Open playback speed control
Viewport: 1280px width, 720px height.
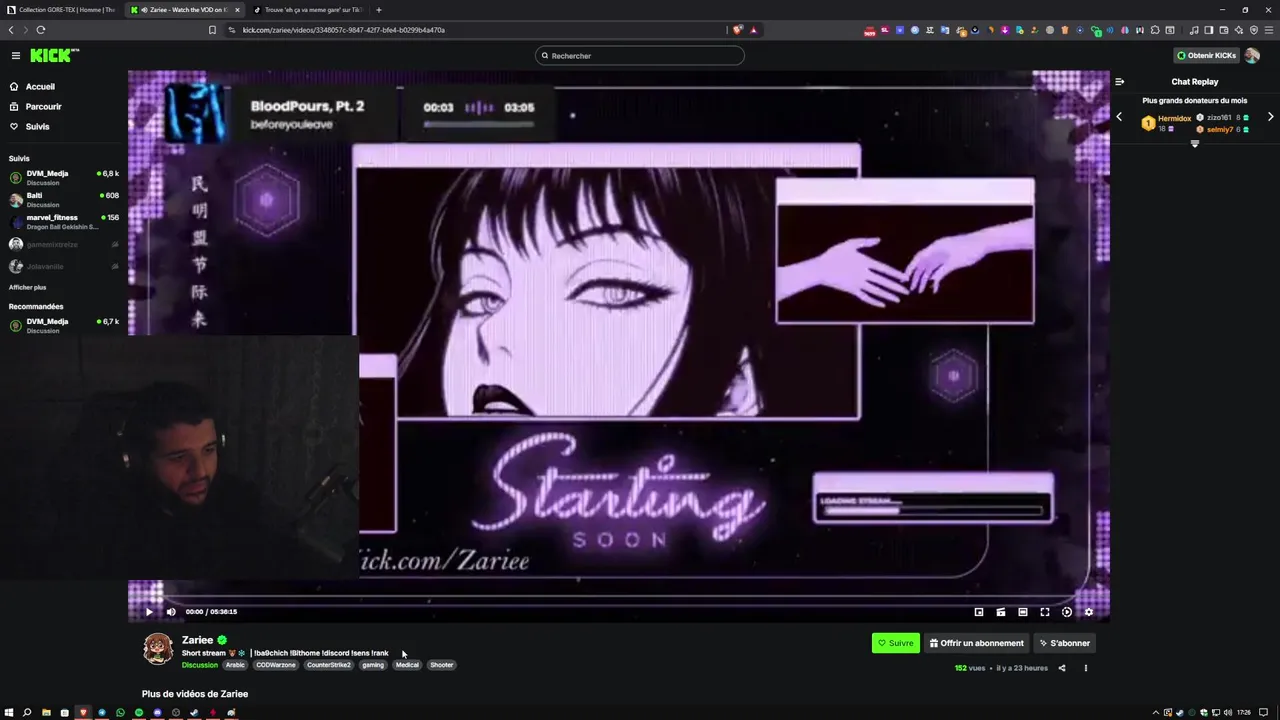pos(1067,612)
